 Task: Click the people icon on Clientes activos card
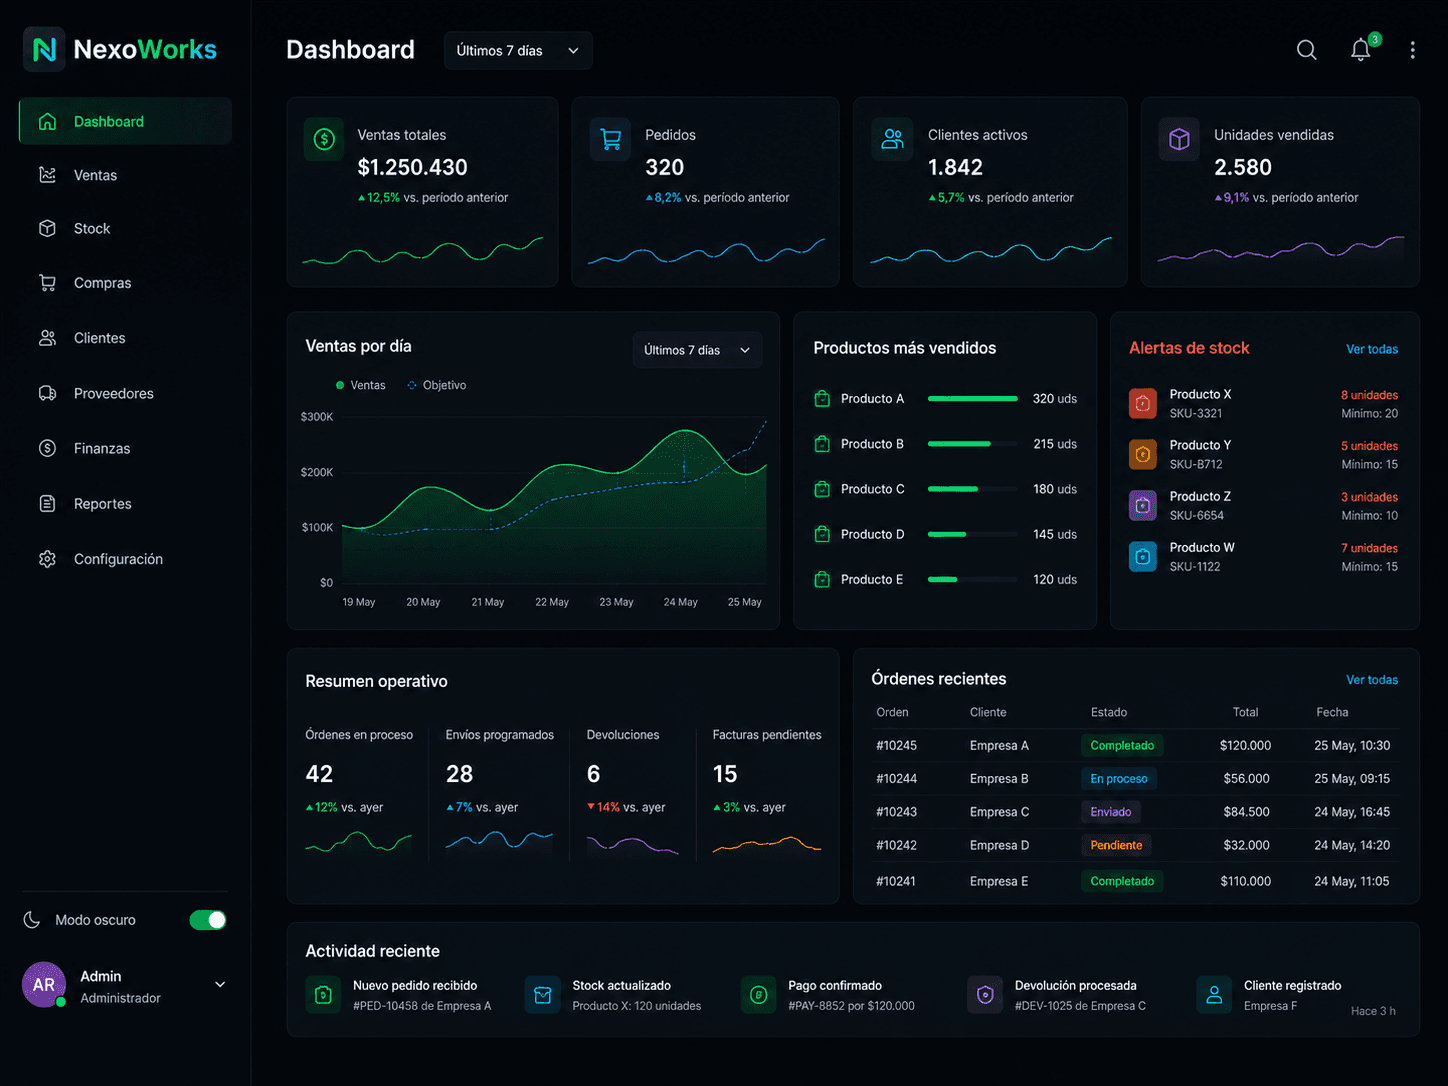(892, 139)
